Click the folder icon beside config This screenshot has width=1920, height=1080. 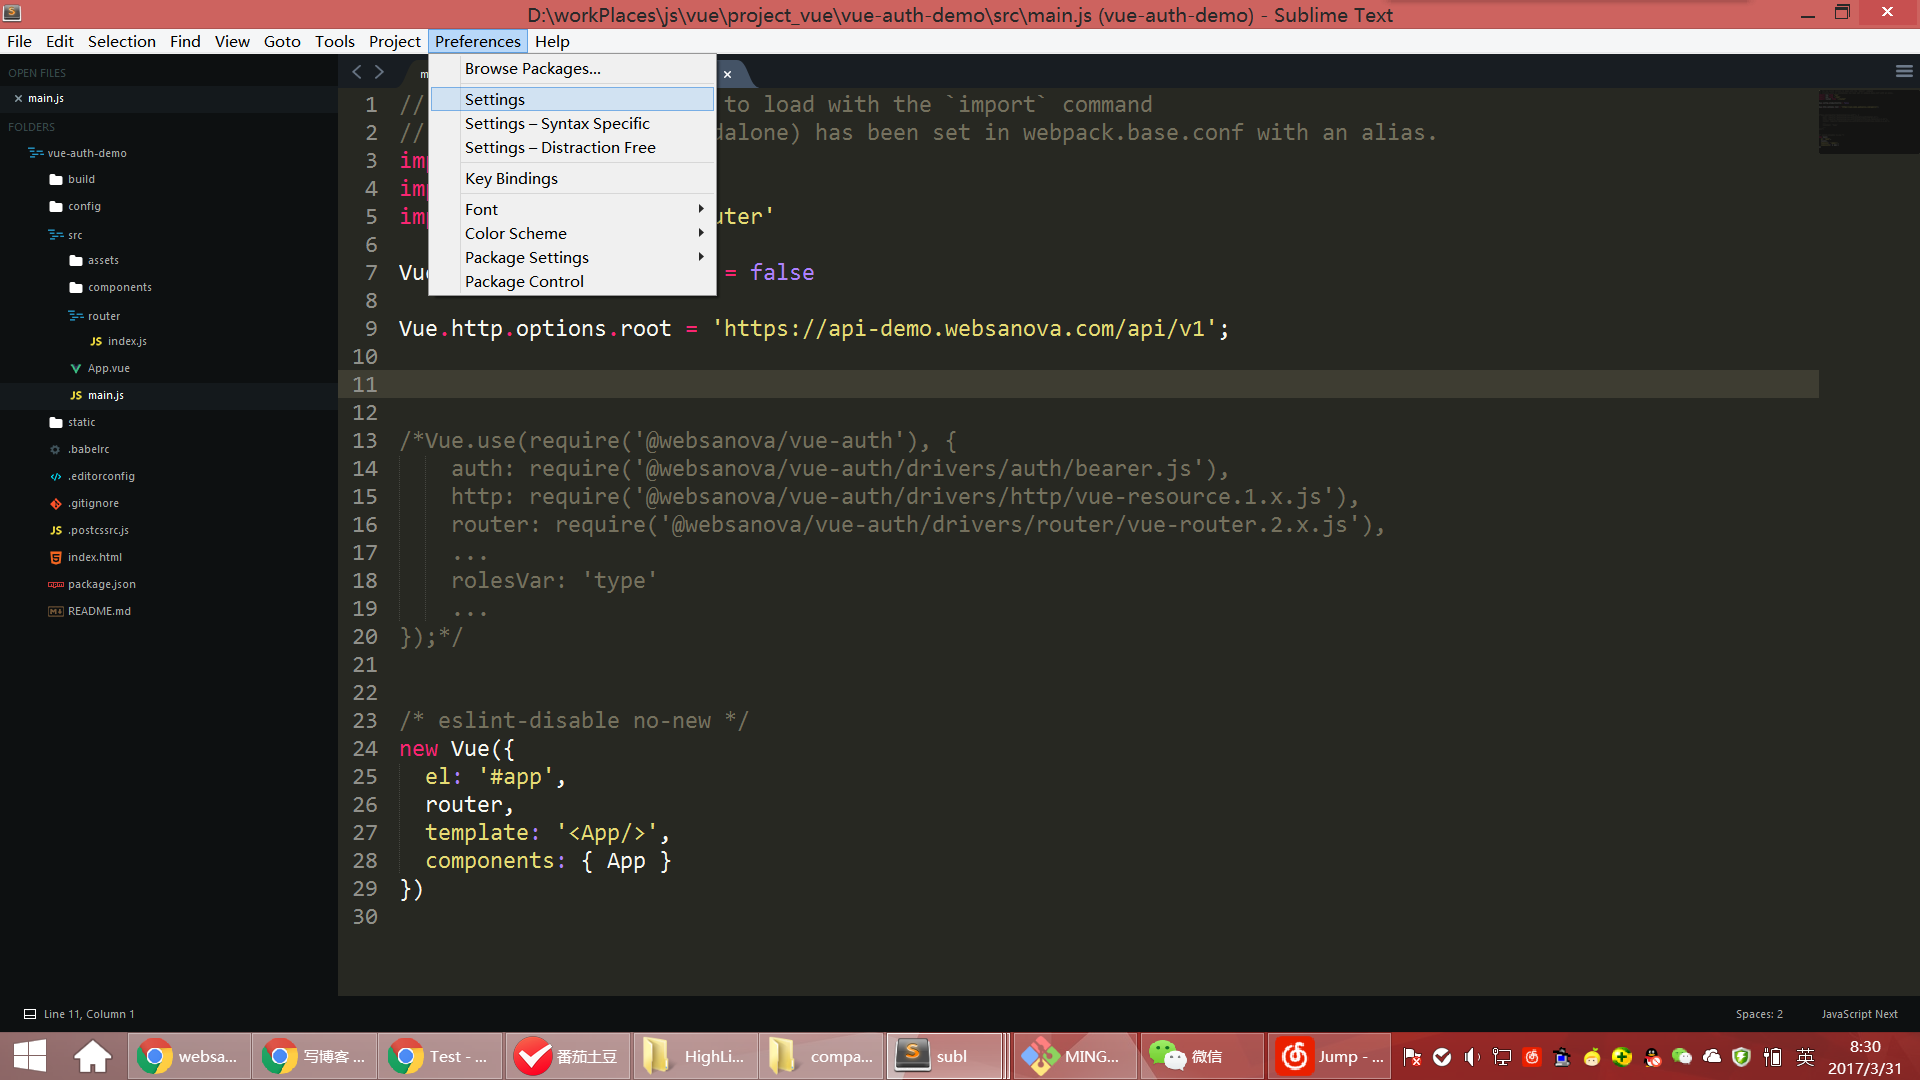pos(56,206)
